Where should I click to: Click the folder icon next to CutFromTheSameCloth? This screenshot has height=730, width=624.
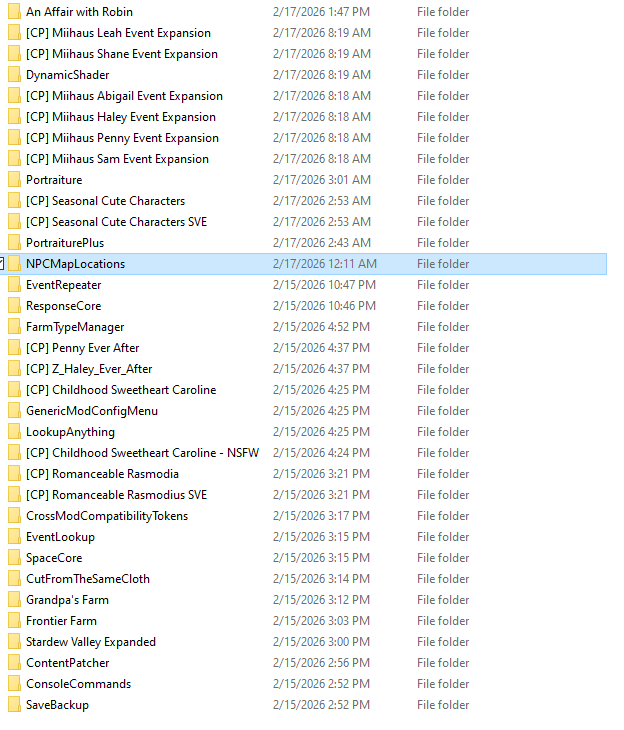tap(14, 579)
